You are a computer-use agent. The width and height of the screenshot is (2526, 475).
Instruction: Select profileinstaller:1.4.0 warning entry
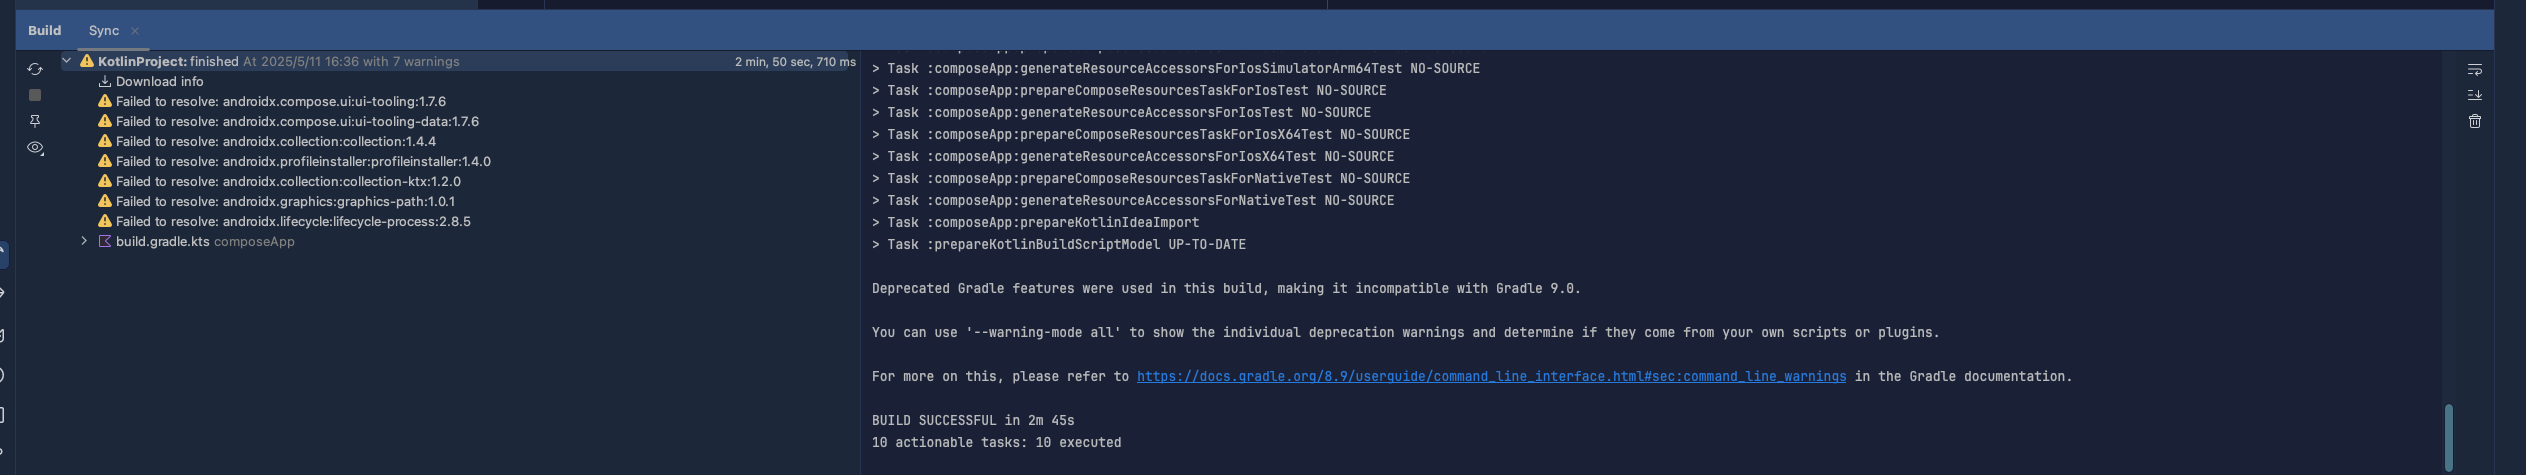click(x=294, y=161)
